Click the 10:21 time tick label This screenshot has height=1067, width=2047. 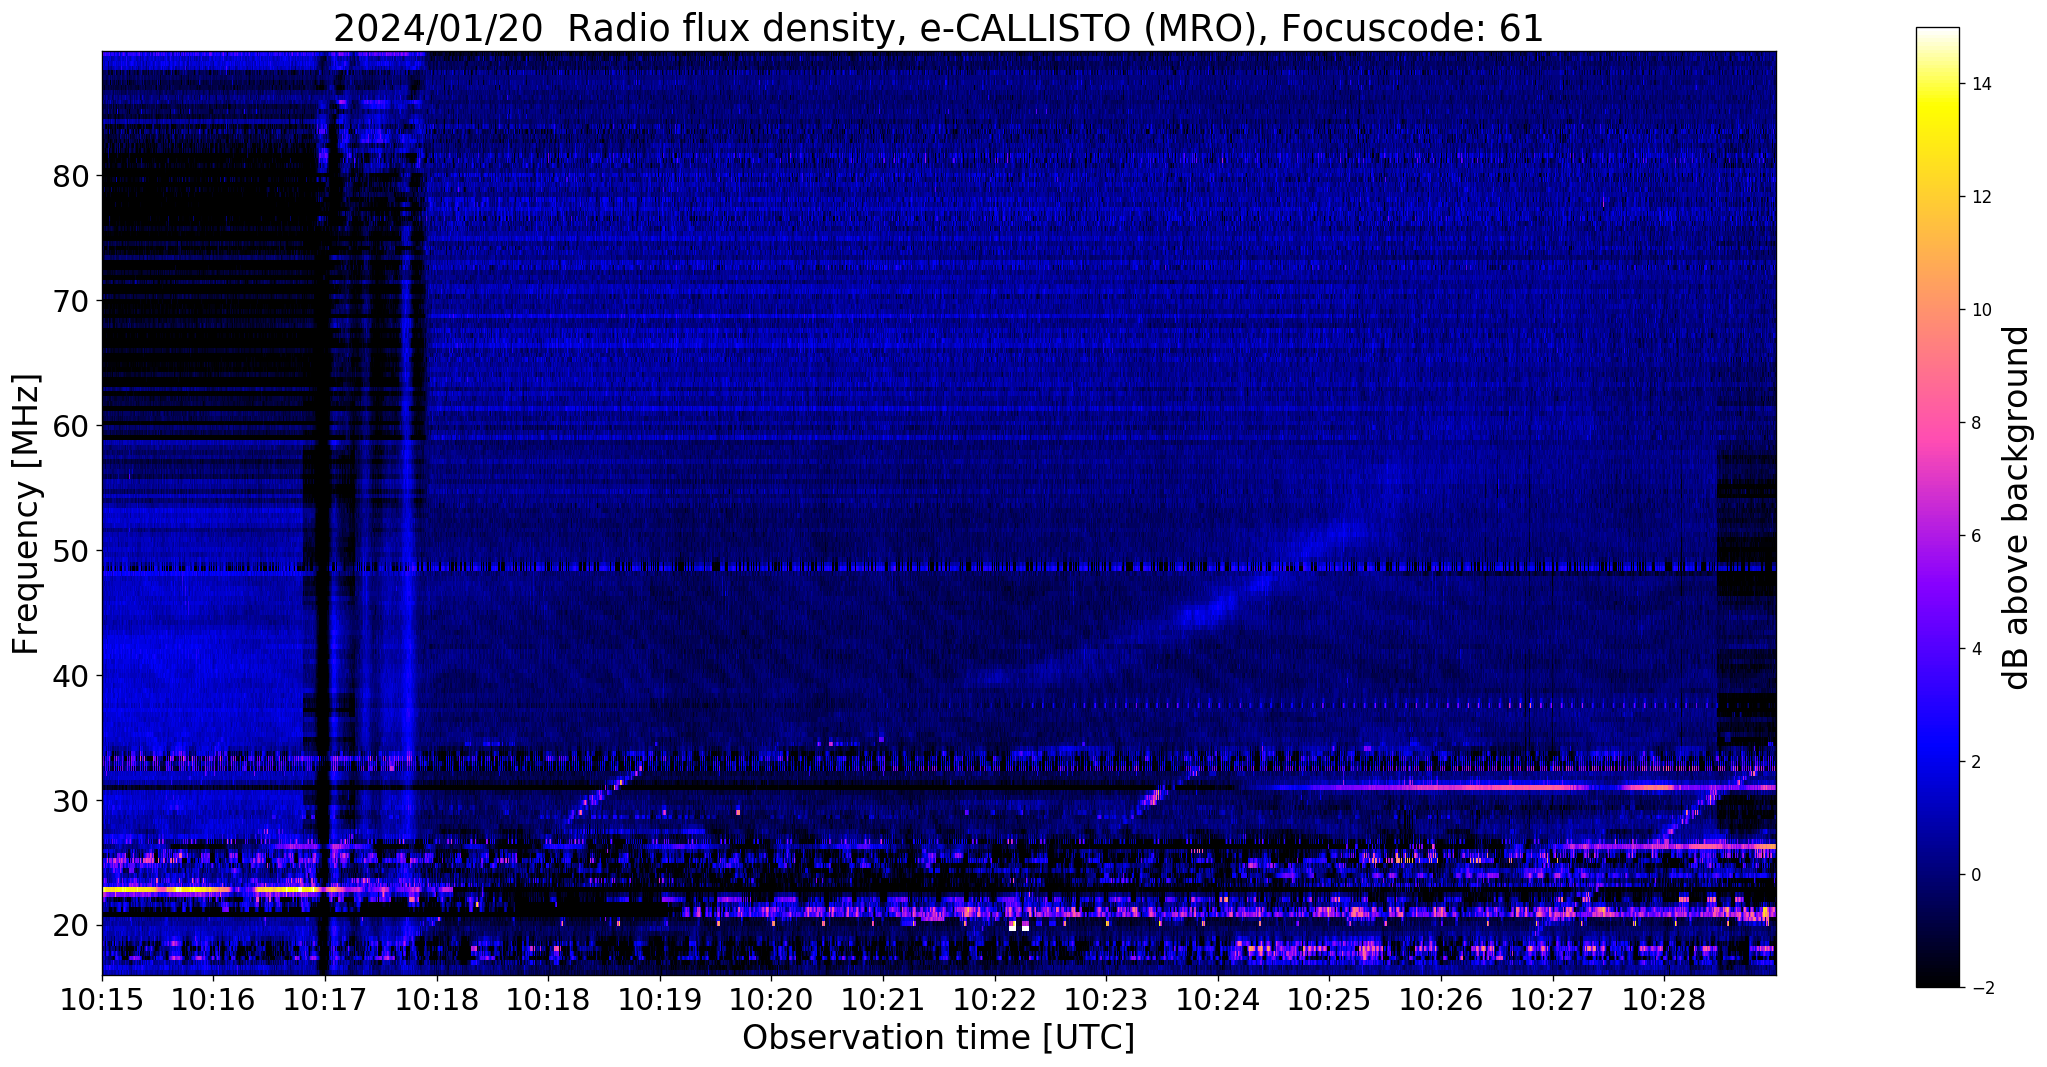point(883,1000)
